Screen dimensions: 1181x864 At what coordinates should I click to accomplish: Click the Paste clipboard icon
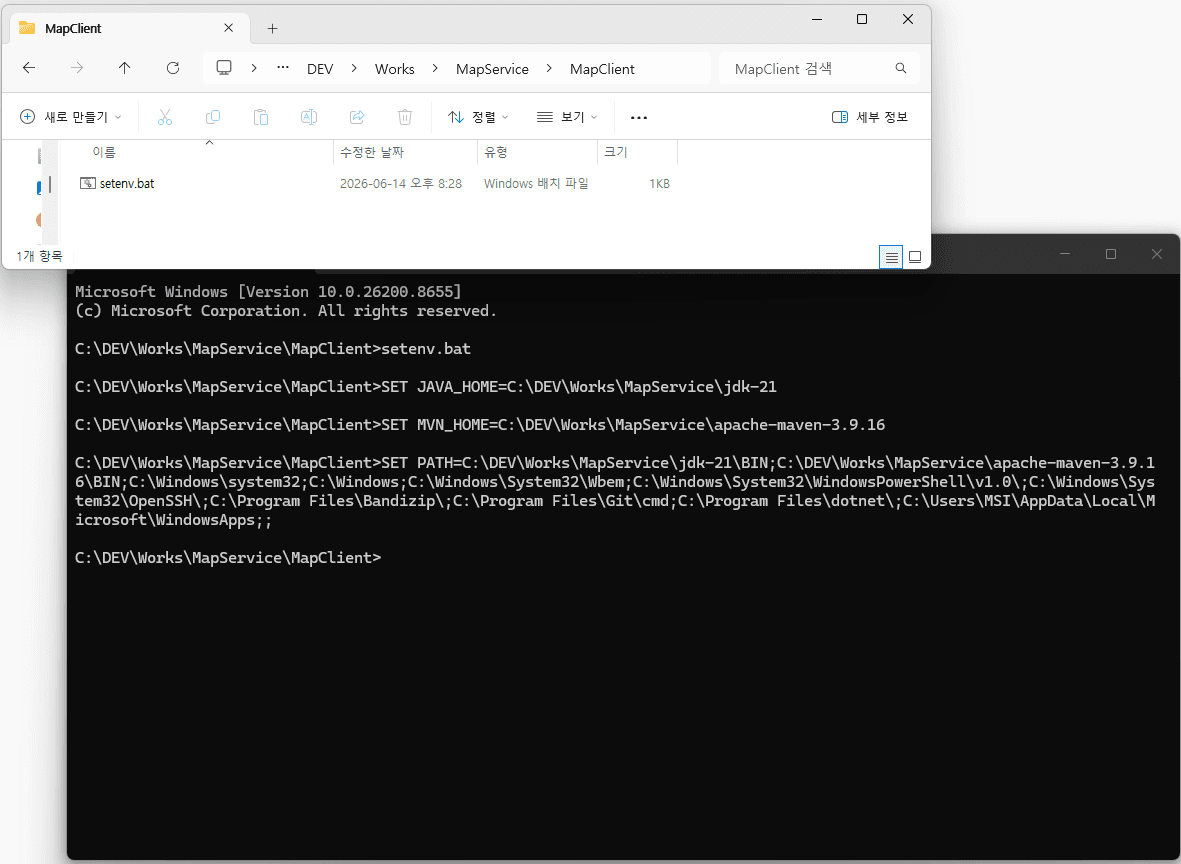click(x=261, y=117)
